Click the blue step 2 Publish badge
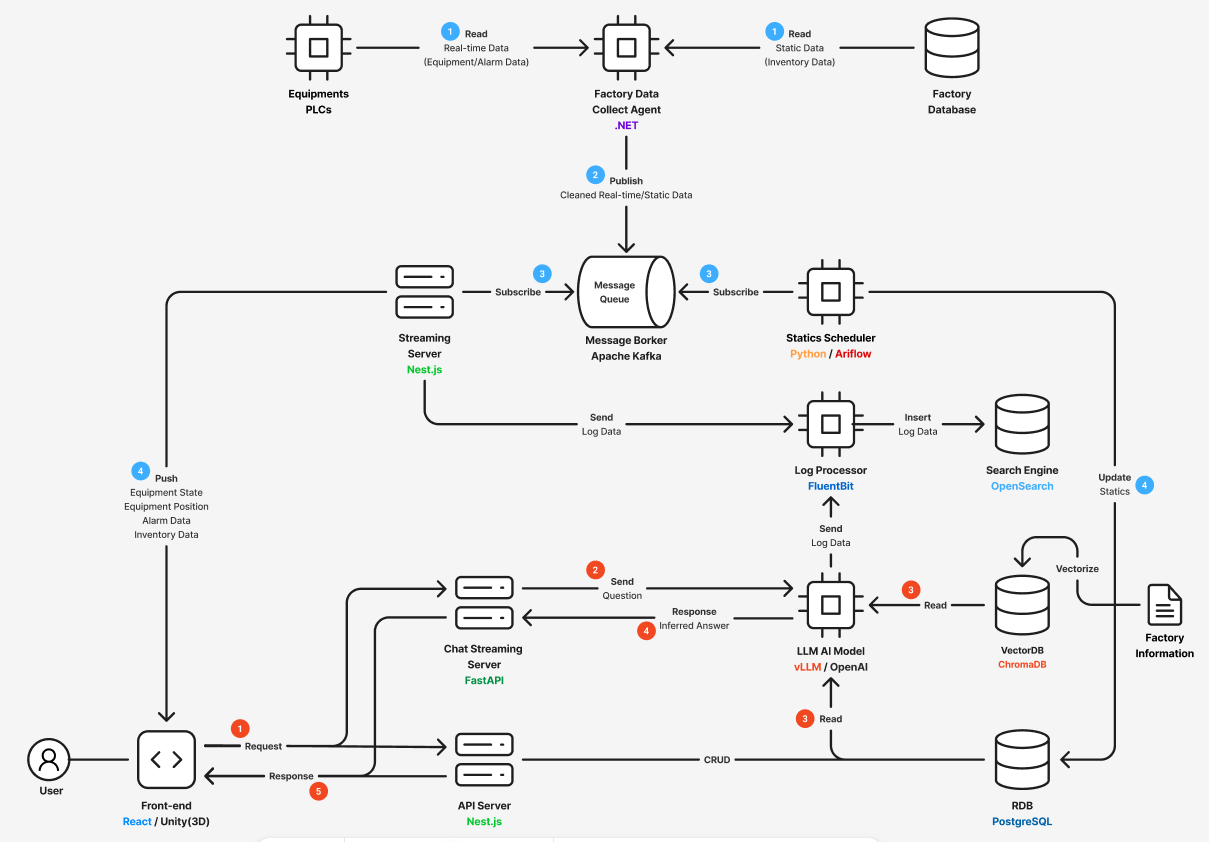The image size is (1209, 842). click(x=596, y=174)
